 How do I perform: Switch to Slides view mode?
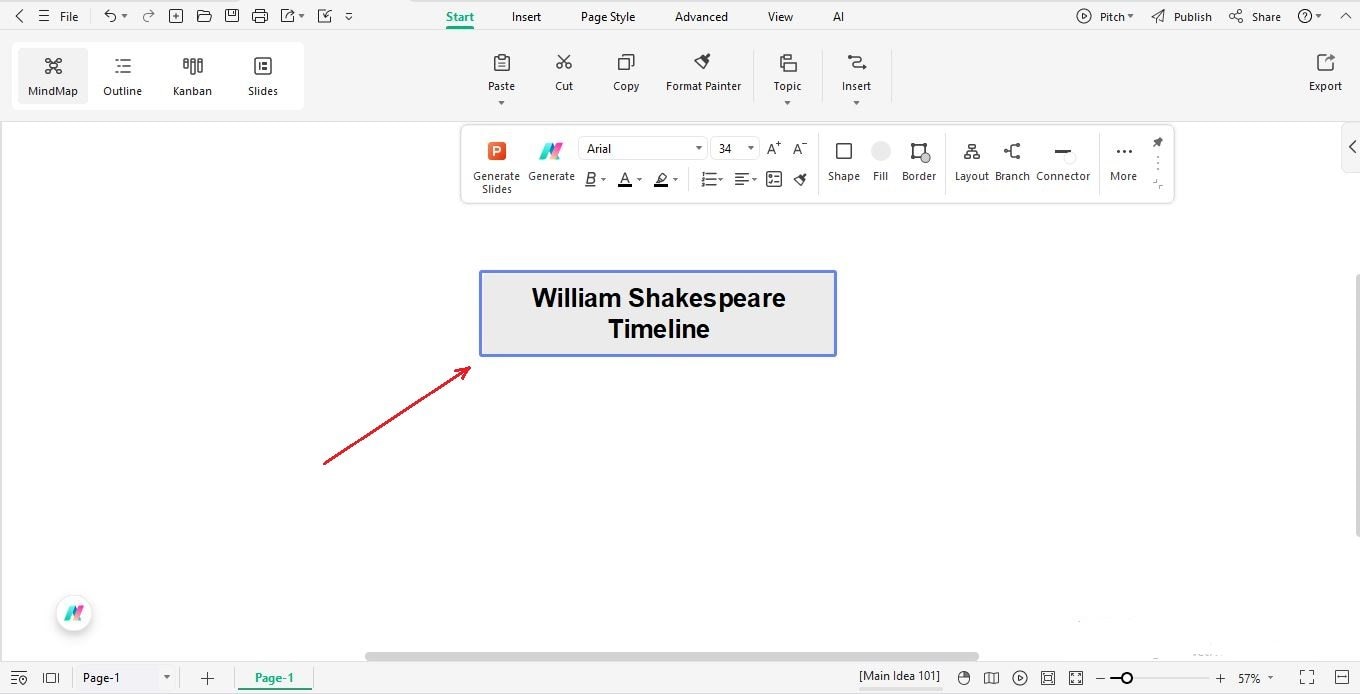tap(263, 76)
